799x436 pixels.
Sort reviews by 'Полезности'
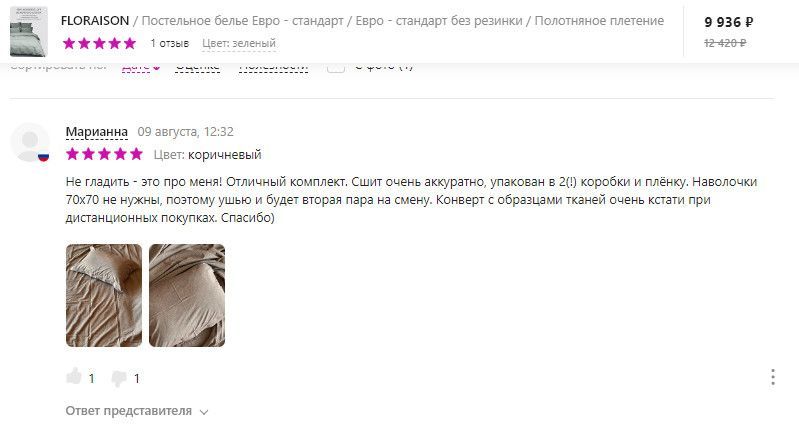click(x=274, y=67)
